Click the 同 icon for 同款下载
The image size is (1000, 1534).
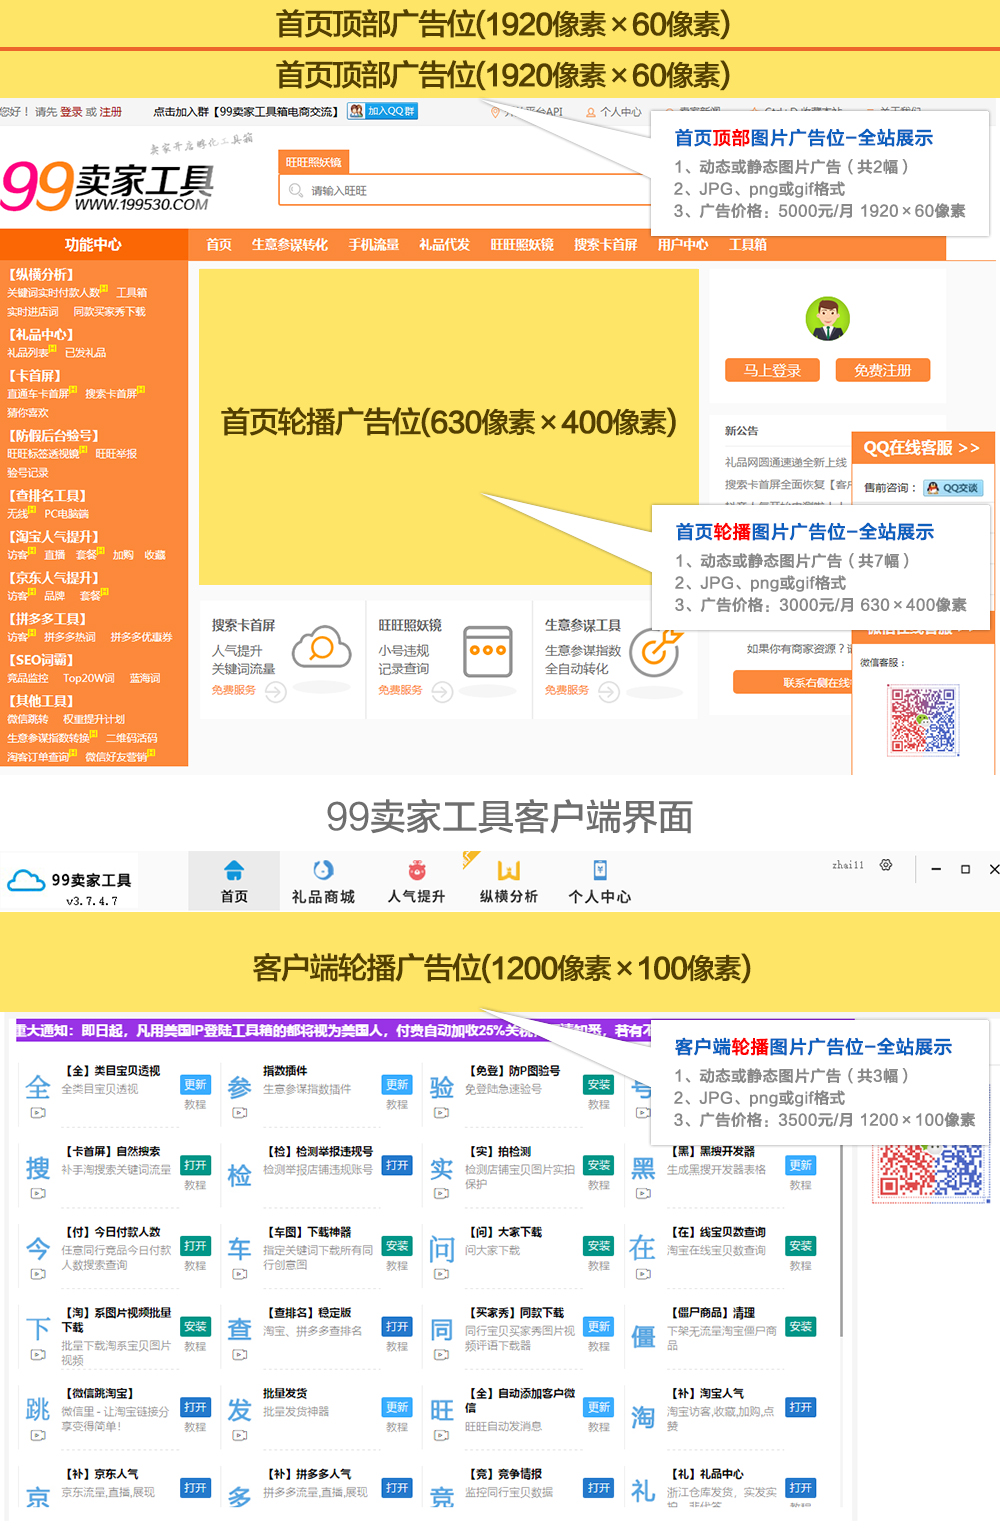(442, 1330)
